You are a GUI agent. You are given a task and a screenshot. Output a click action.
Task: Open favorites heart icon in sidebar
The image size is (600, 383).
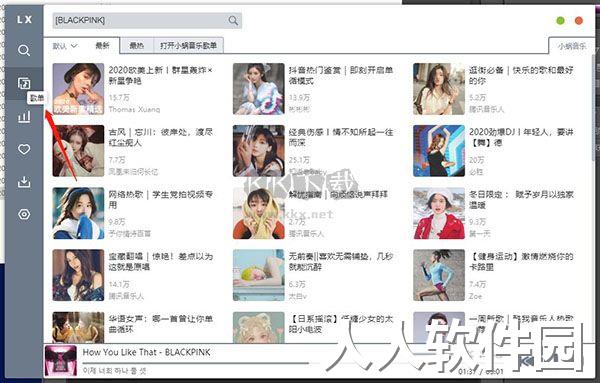(24, 149)
